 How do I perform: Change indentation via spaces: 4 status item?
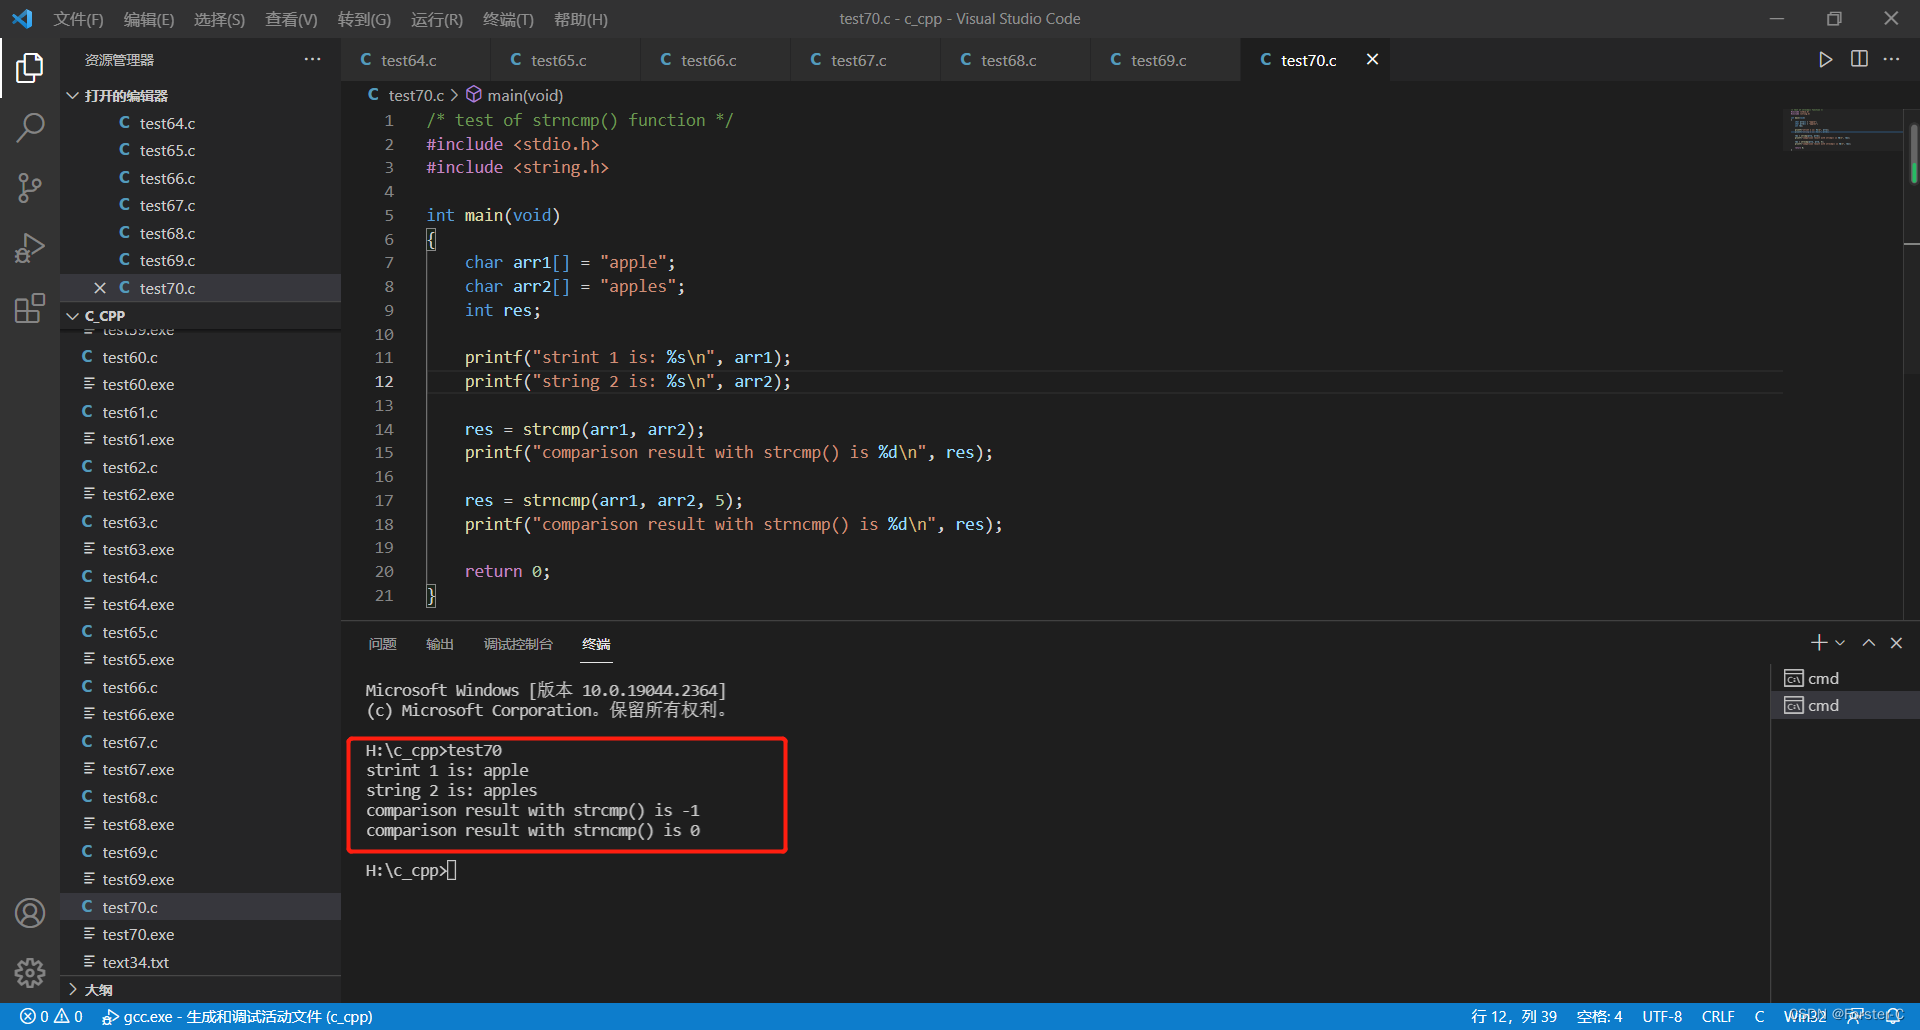click(1599, 1016)
